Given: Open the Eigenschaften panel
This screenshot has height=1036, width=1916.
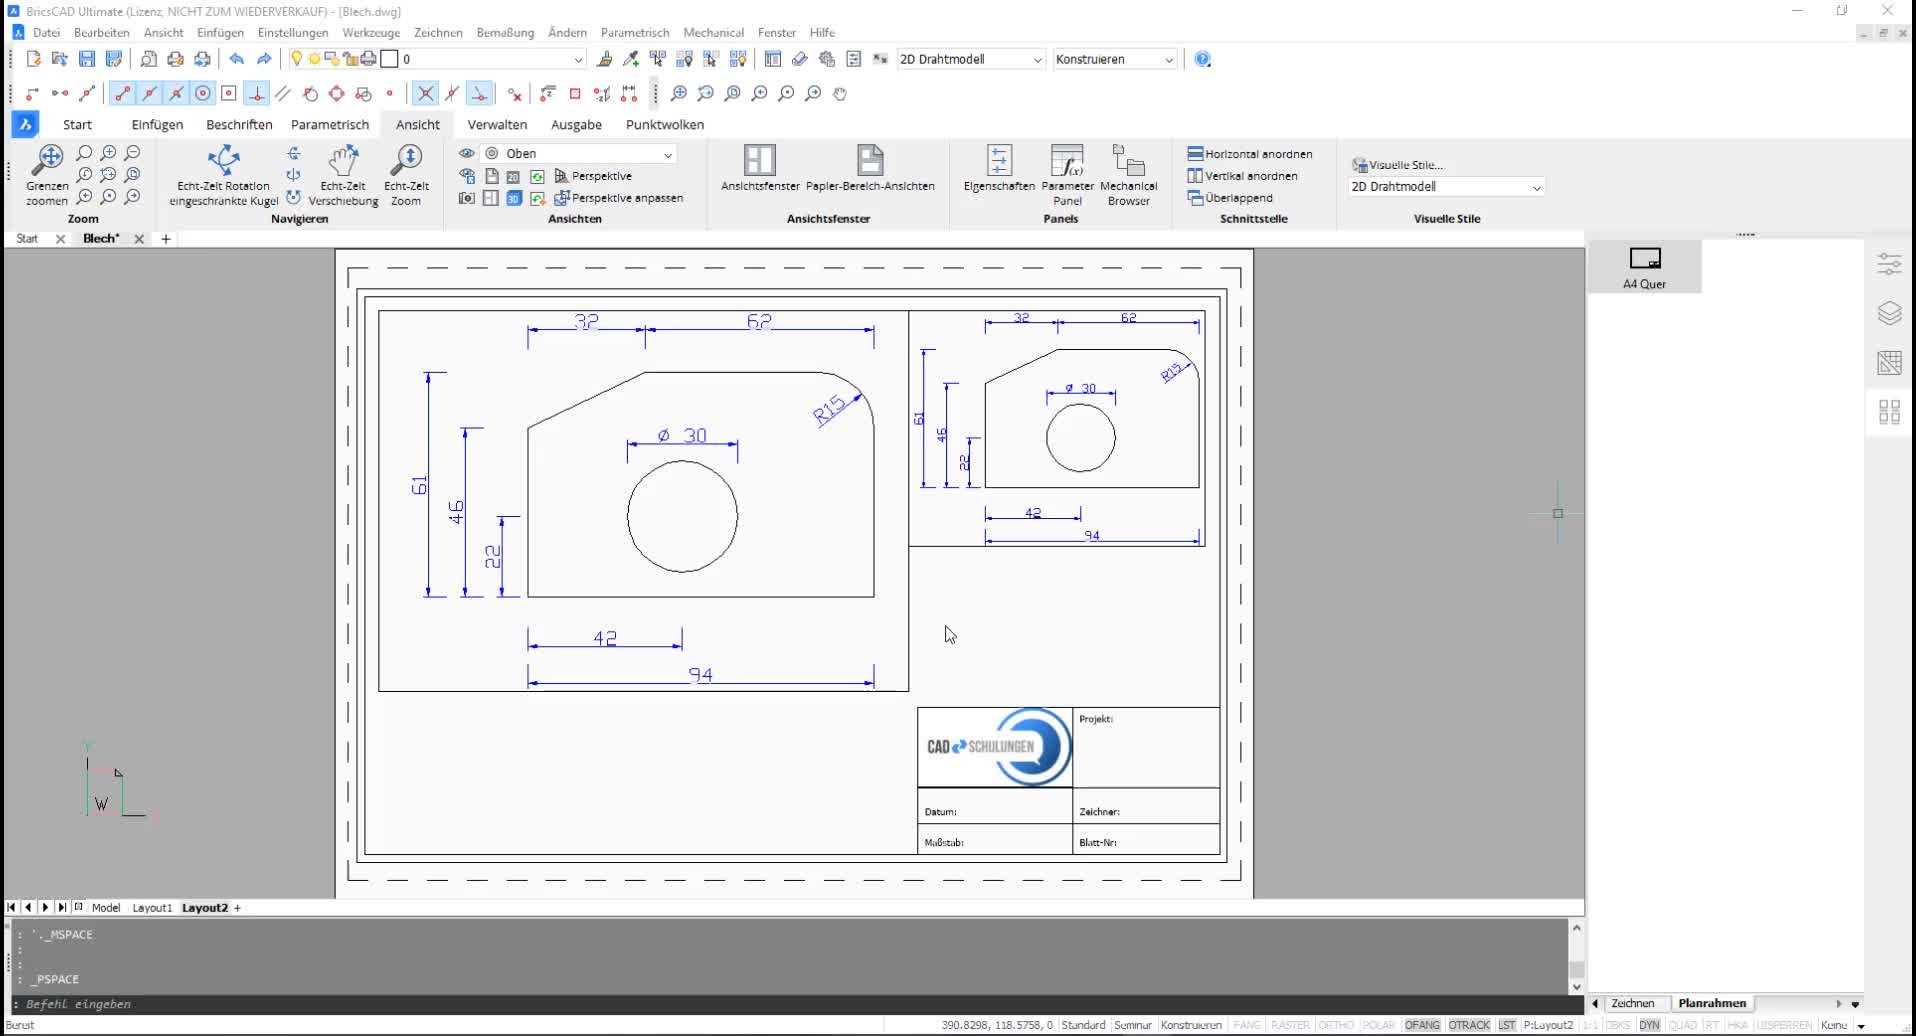Looking at the screenshot, I should coord(999,168).
